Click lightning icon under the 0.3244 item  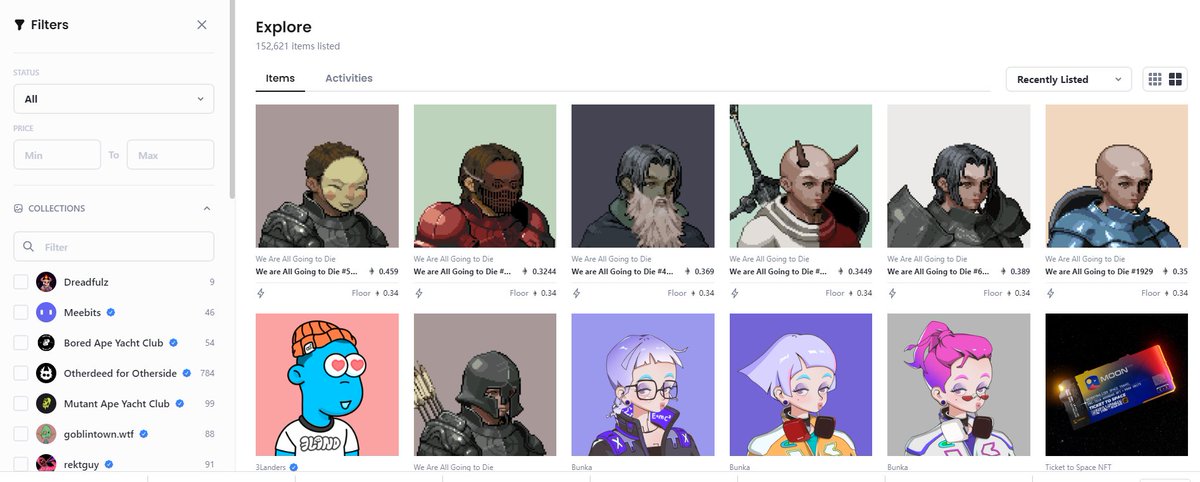tap(420, 293)
